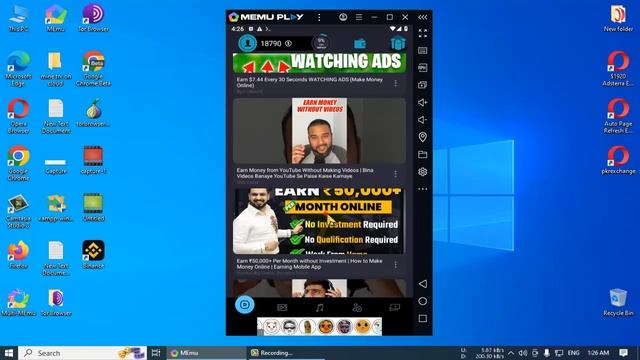Open MEmu settings gear icon
Viewport: 640px width, 360px height.
423,172
